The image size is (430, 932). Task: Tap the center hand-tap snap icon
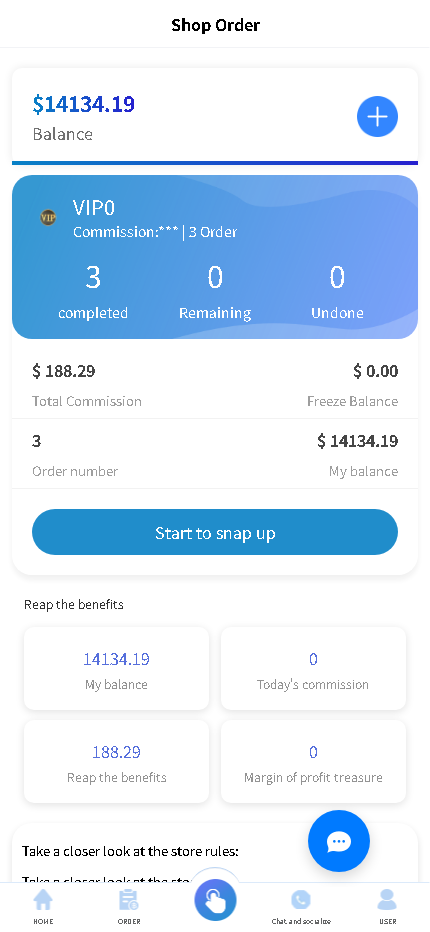[x=215, y=900]
